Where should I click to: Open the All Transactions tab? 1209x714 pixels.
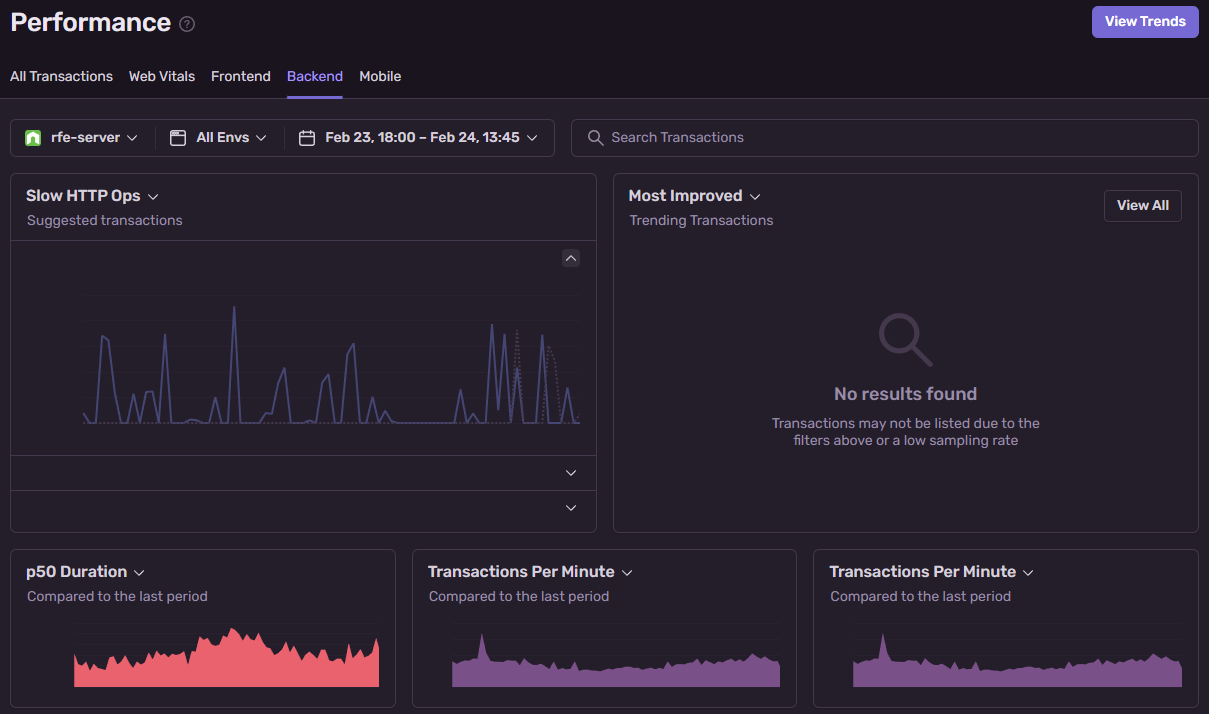pos(61,76)
